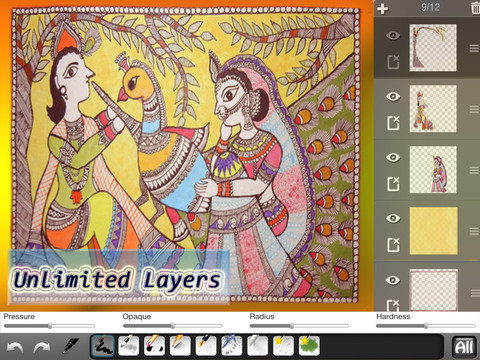Show all brushes with the All button
Viewport: 480px width, 360px height.
(x=464, y=347)
